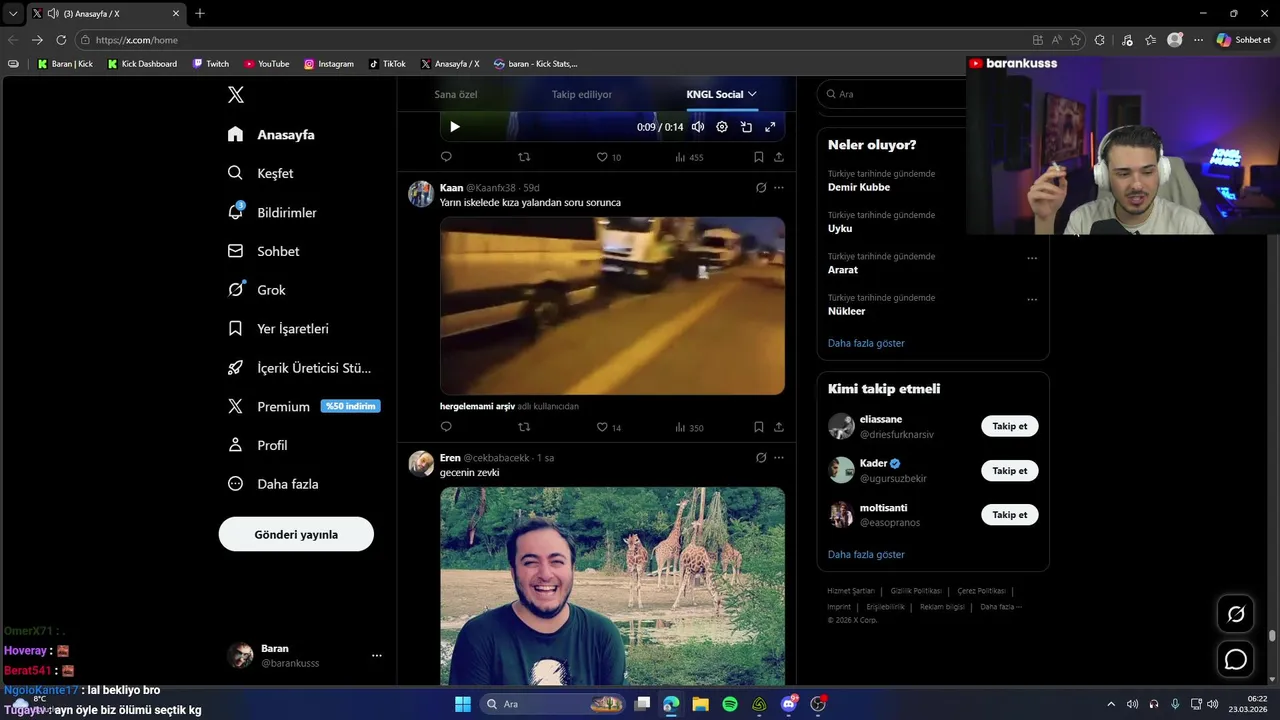Click the X logo in sidebar
The image size is (1280, 720).
[x=236, y=95]
